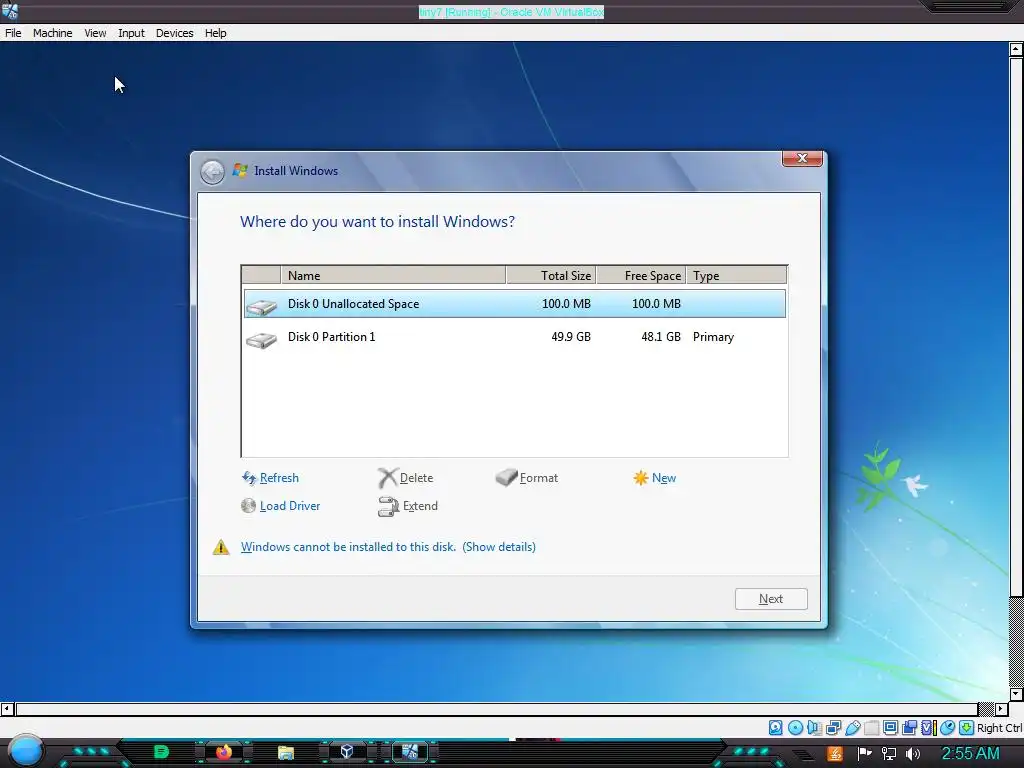Open the View menu
1024x768 pixels.
95,33
